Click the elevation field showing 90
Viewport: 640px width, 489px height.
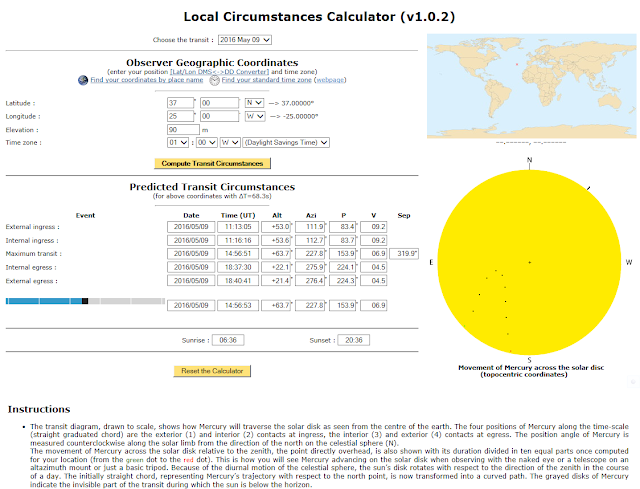click(x=183, y=130)
